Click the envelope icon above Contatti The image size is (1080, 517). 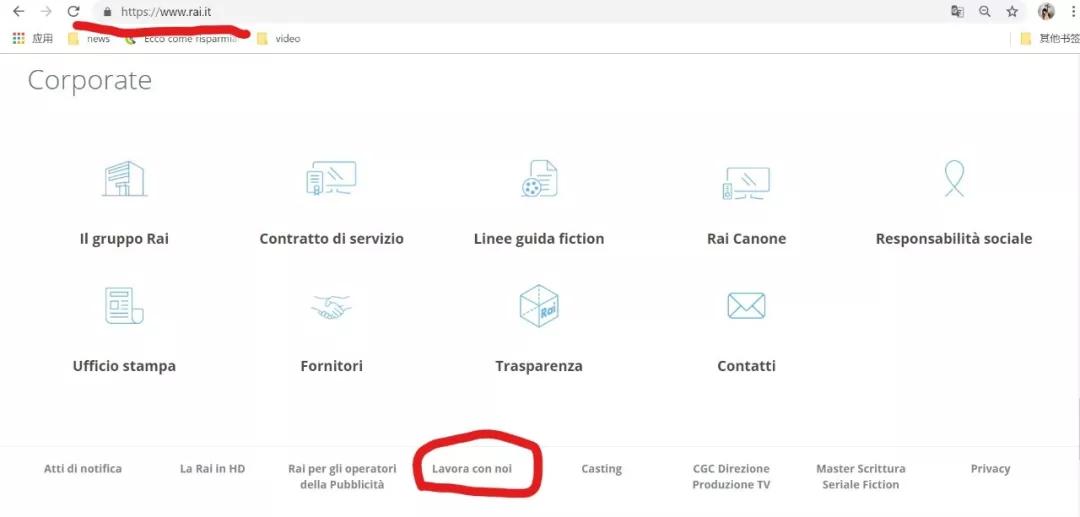click(x=747, y=306)
